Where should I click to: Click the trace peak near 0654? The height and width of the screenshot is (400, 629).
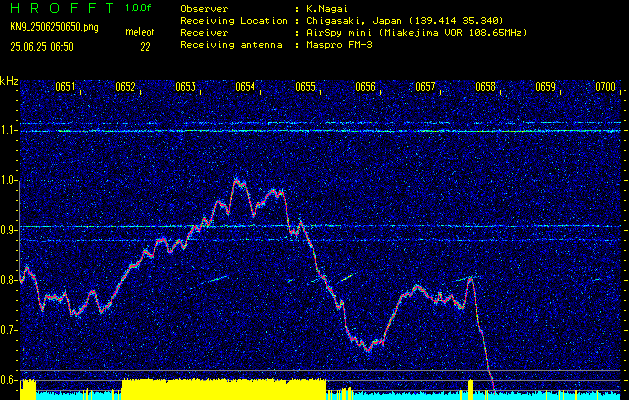coord(237,181)
